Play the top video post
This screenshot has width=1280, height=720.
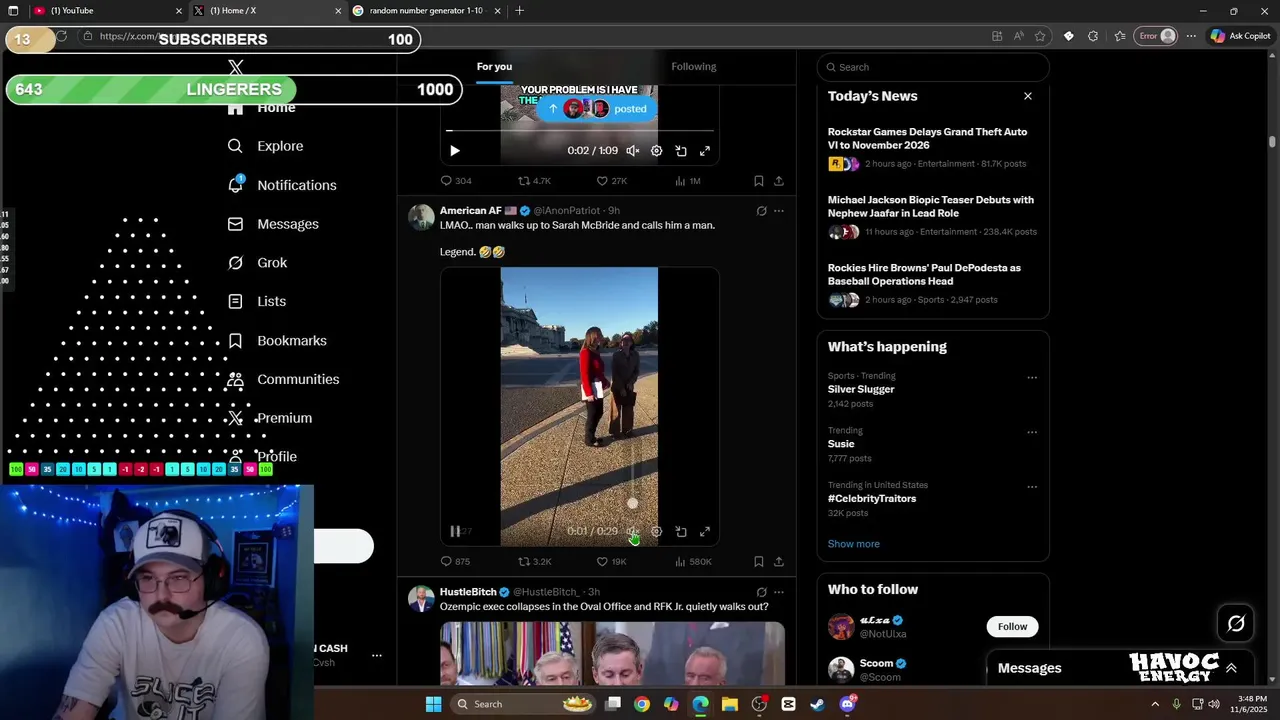(x=454, y=151)
